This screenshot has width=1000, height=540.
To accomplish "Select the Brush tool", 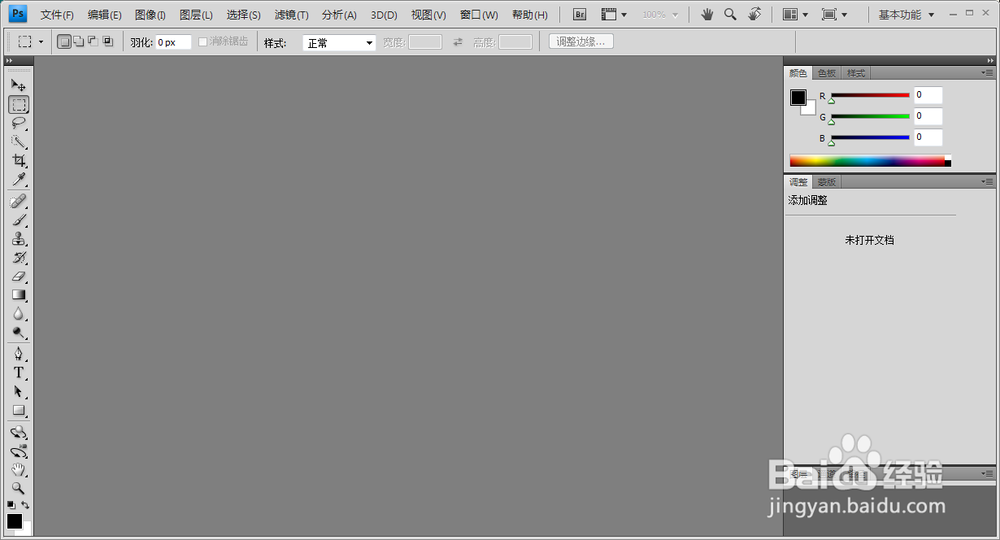I will pos(18,220).
